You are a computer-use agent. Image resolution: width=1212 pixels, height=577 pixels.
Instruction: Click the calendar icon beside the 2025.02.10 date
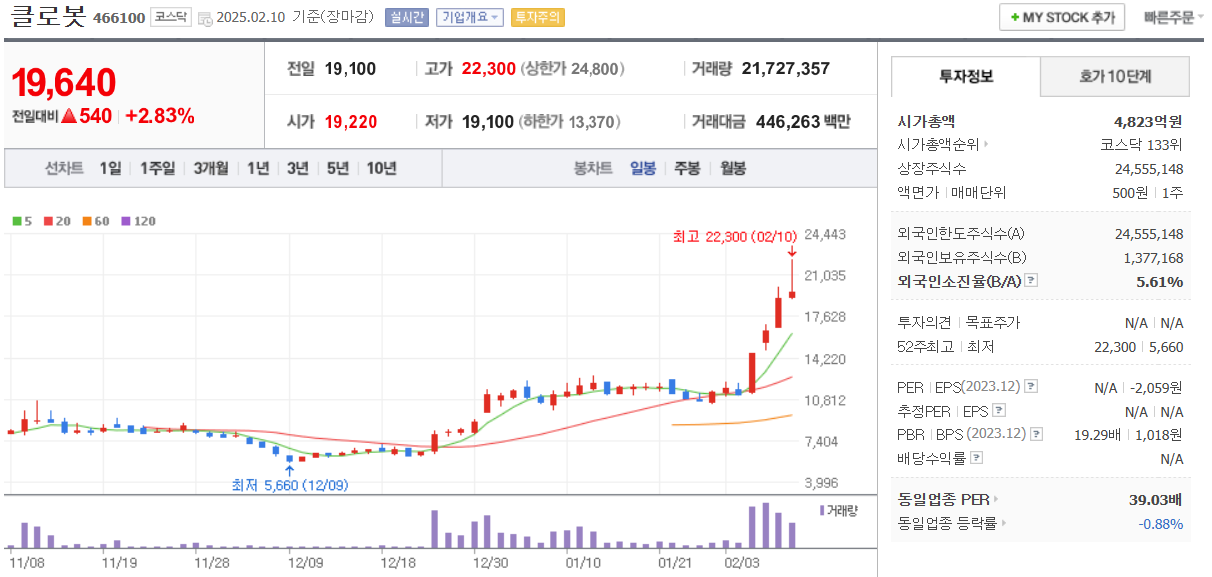[206, 16]
